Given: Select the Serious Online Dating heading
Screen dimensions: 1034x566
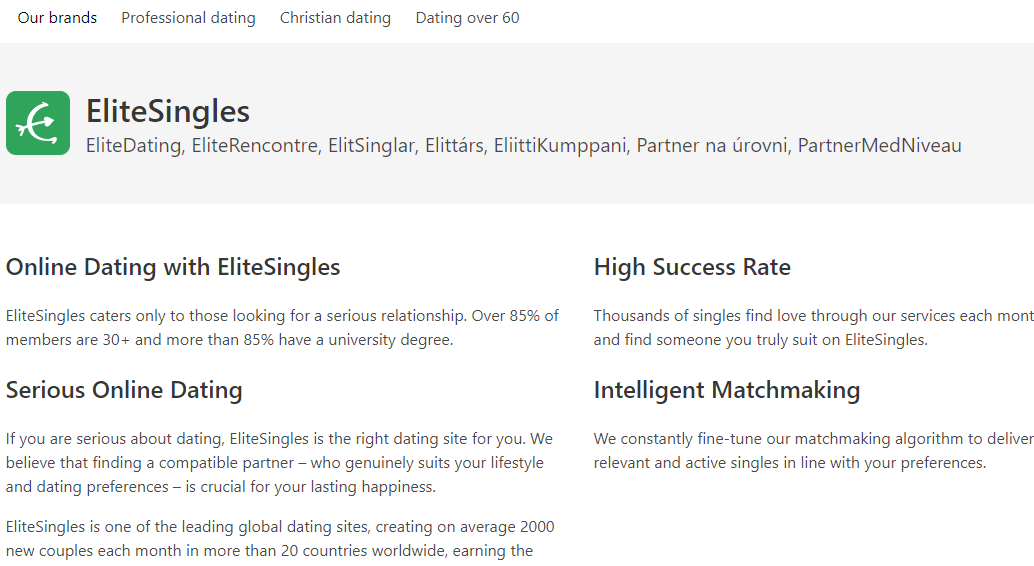Looking at the screenshot, I should tap(124, 390).
